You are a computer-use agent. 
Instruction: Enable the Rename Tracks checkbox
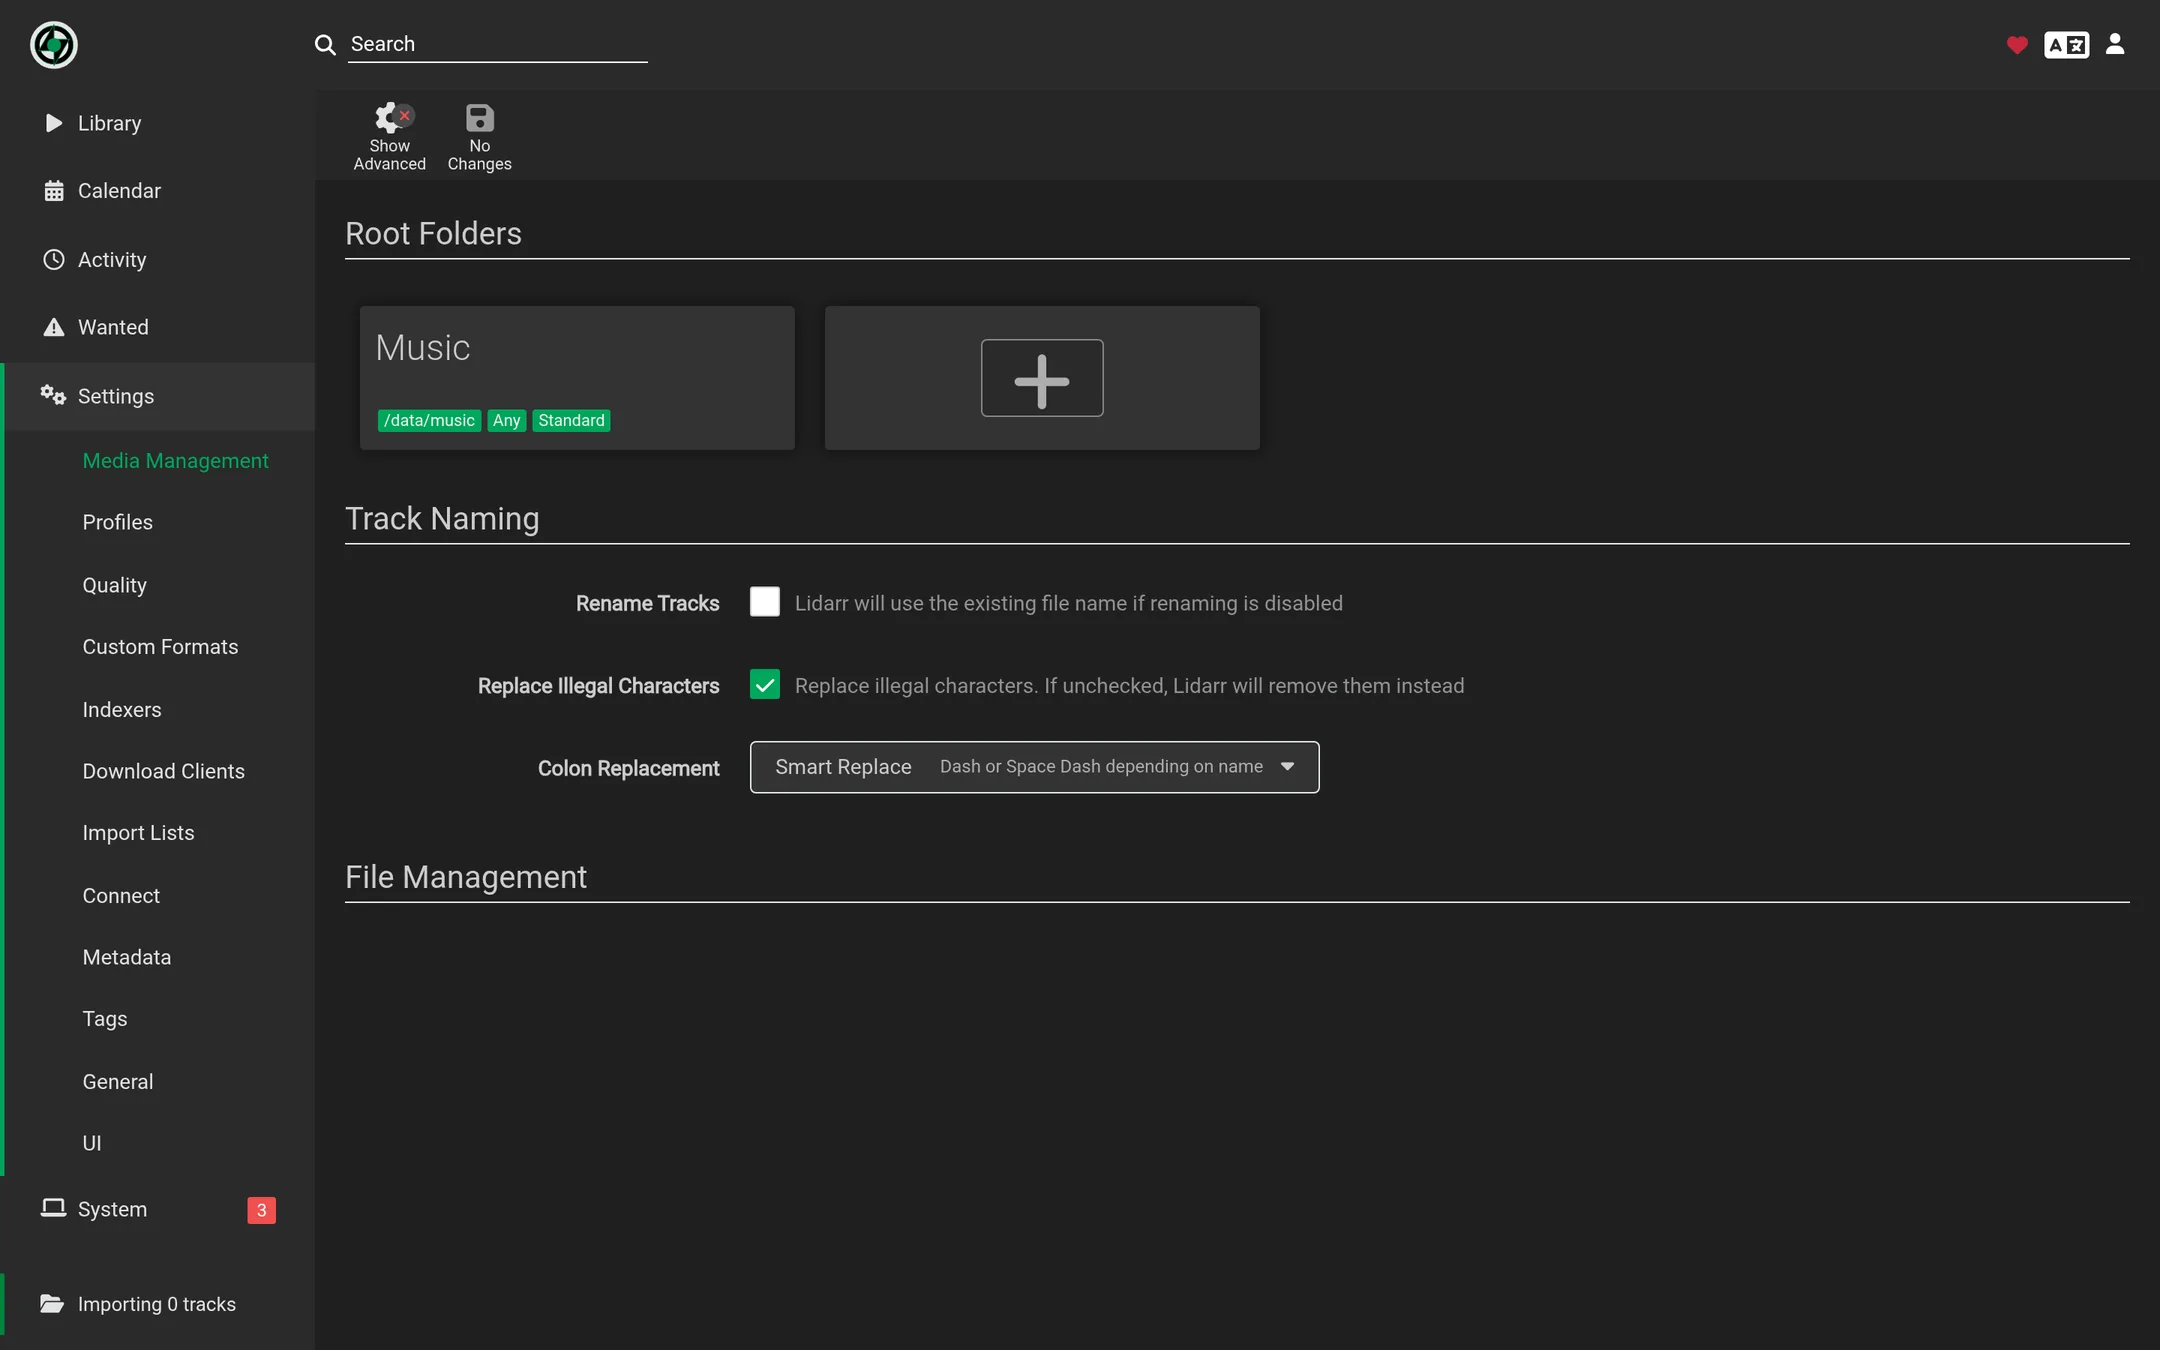765,602
